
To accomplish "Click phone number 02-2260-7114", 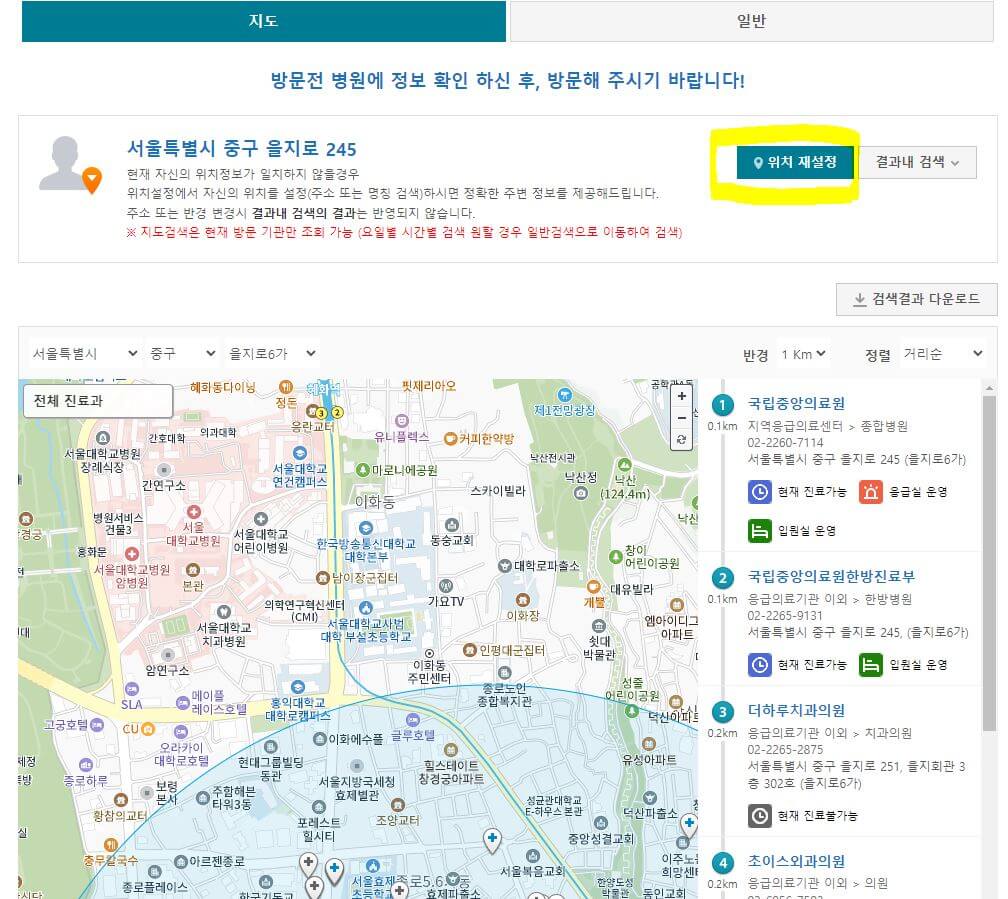I will [x=785, y=442].
